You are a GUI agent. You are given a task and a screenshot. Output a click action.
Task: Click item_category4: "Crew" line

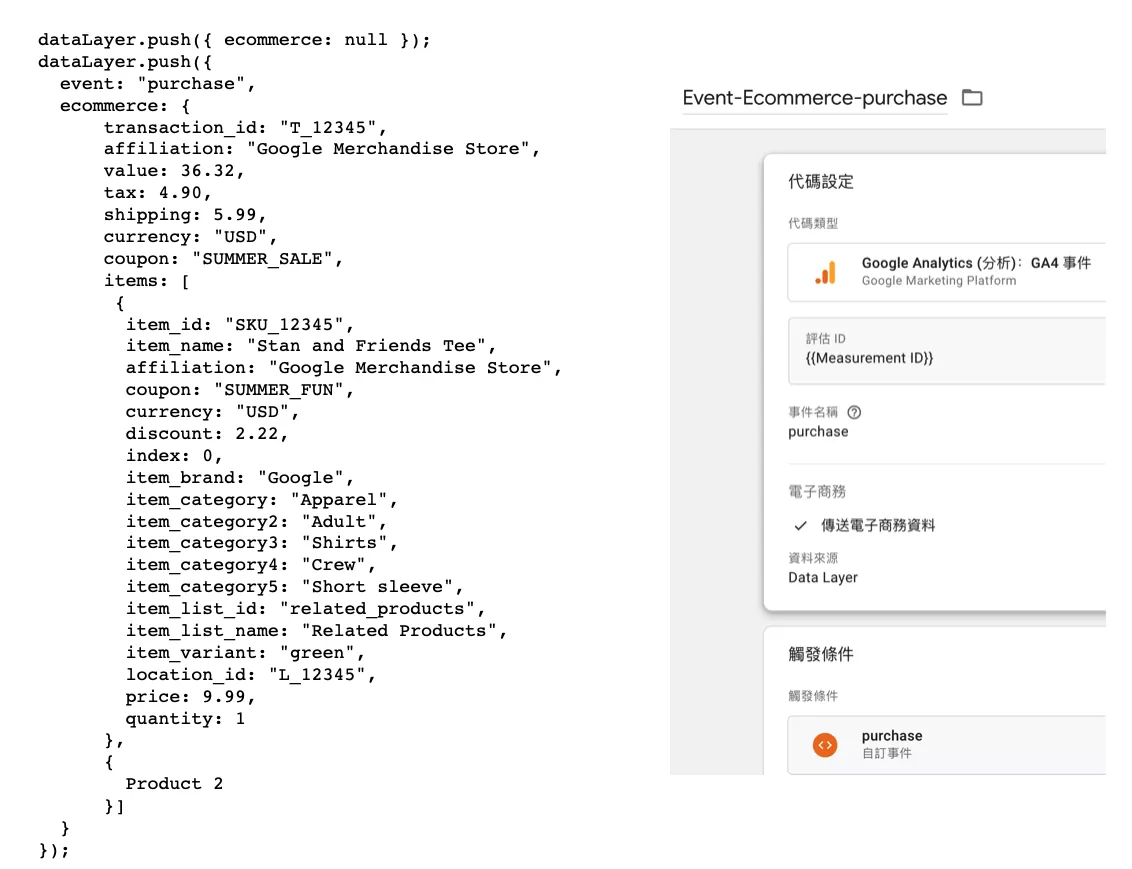tap(251, 565)
